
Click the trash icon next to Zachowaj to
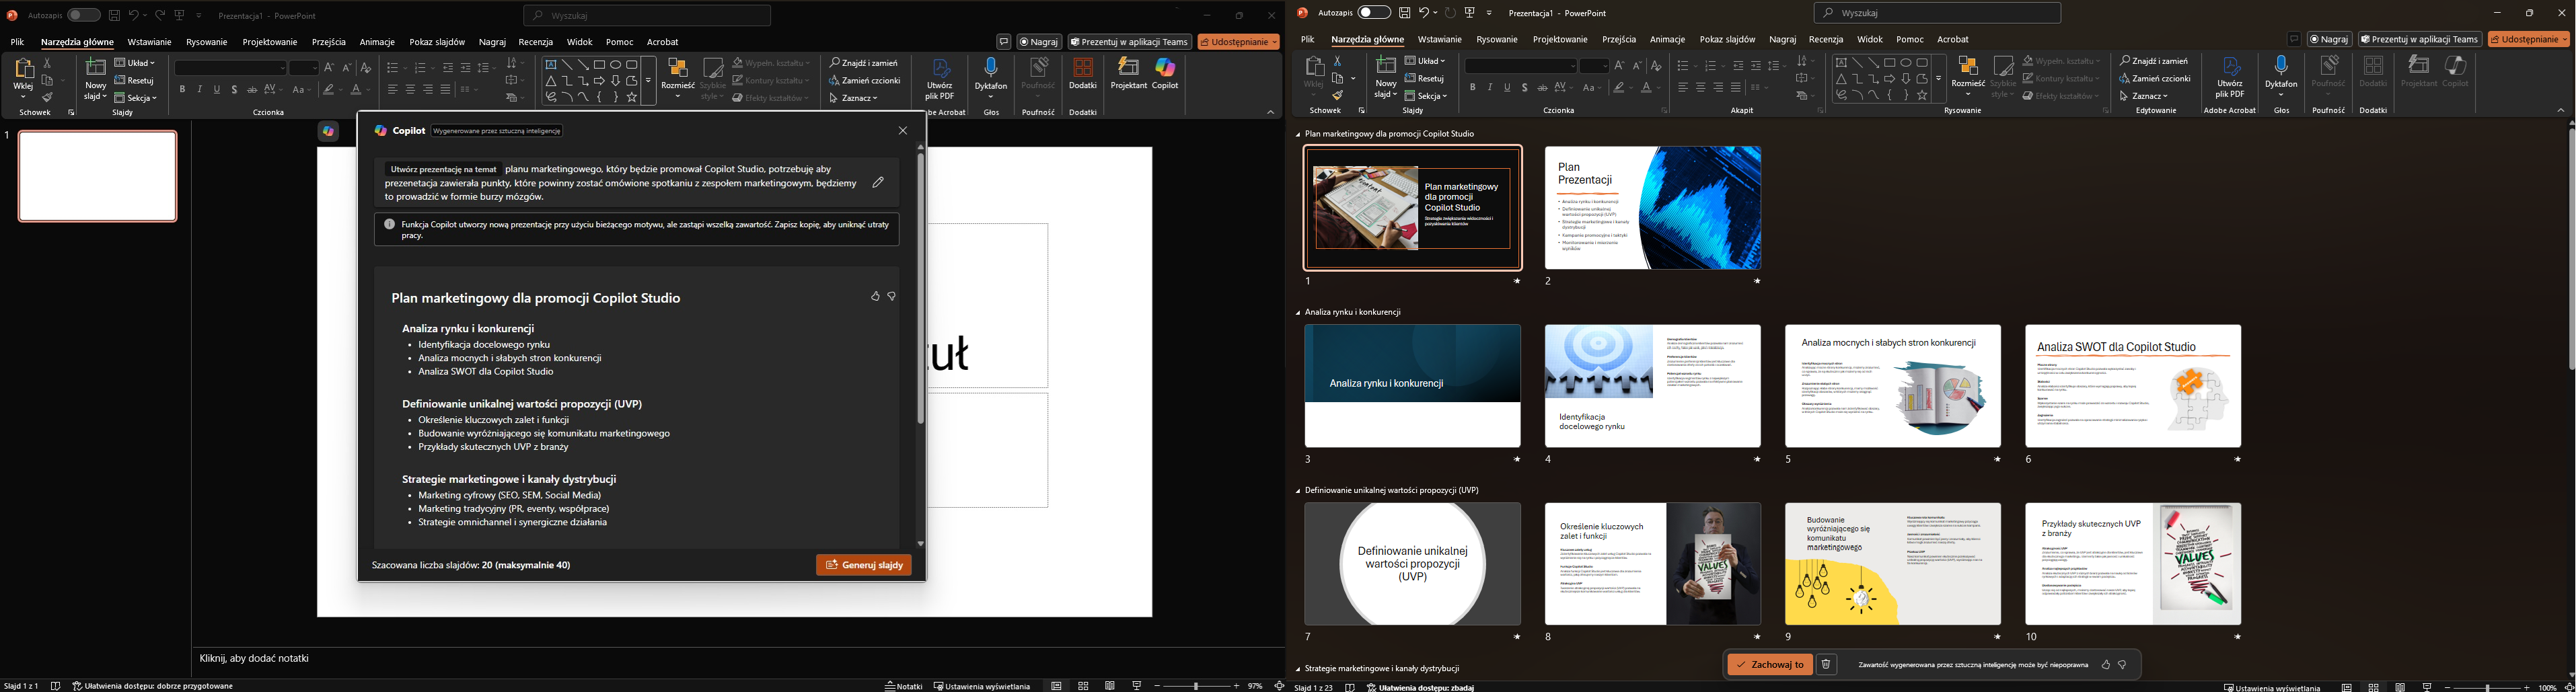(1826, 664)
